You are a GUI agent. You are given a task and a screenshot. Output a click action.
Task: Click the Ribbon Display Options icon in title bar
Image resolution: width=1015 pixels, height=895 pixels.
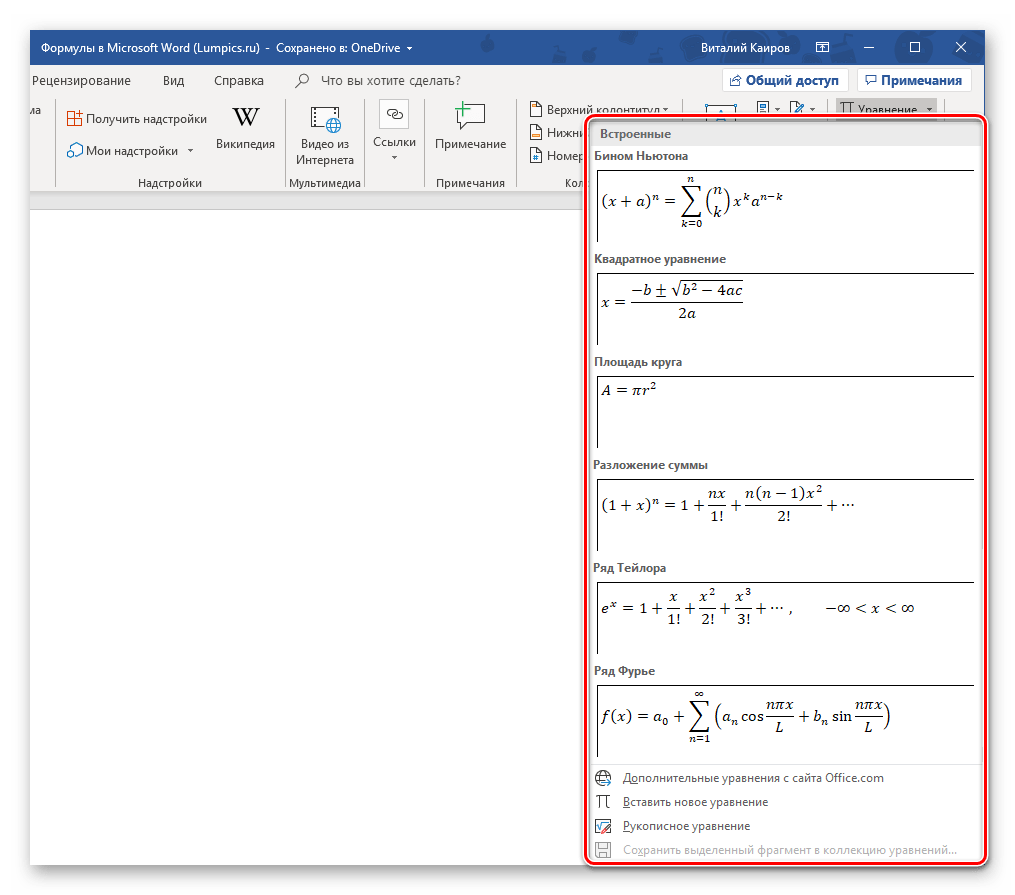pos(822,48)
